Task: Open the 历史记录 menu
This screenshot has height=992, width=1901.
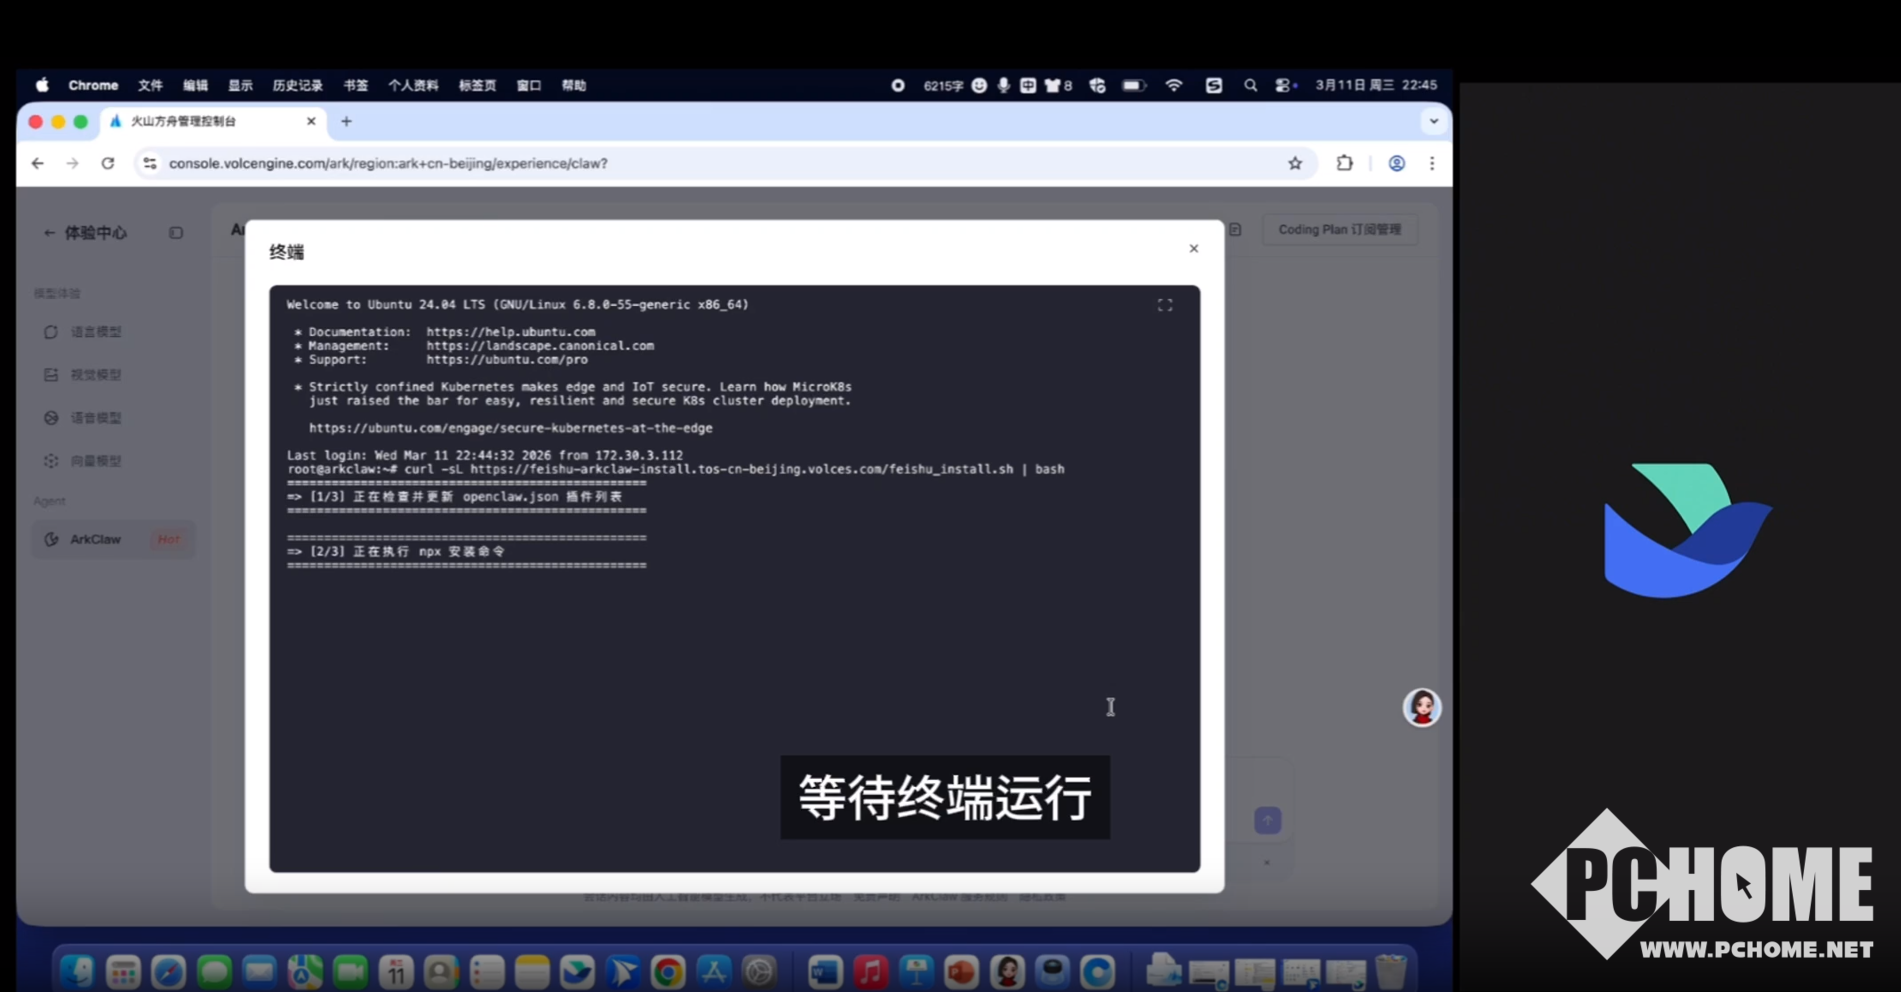Action: (x=297, y=85)
